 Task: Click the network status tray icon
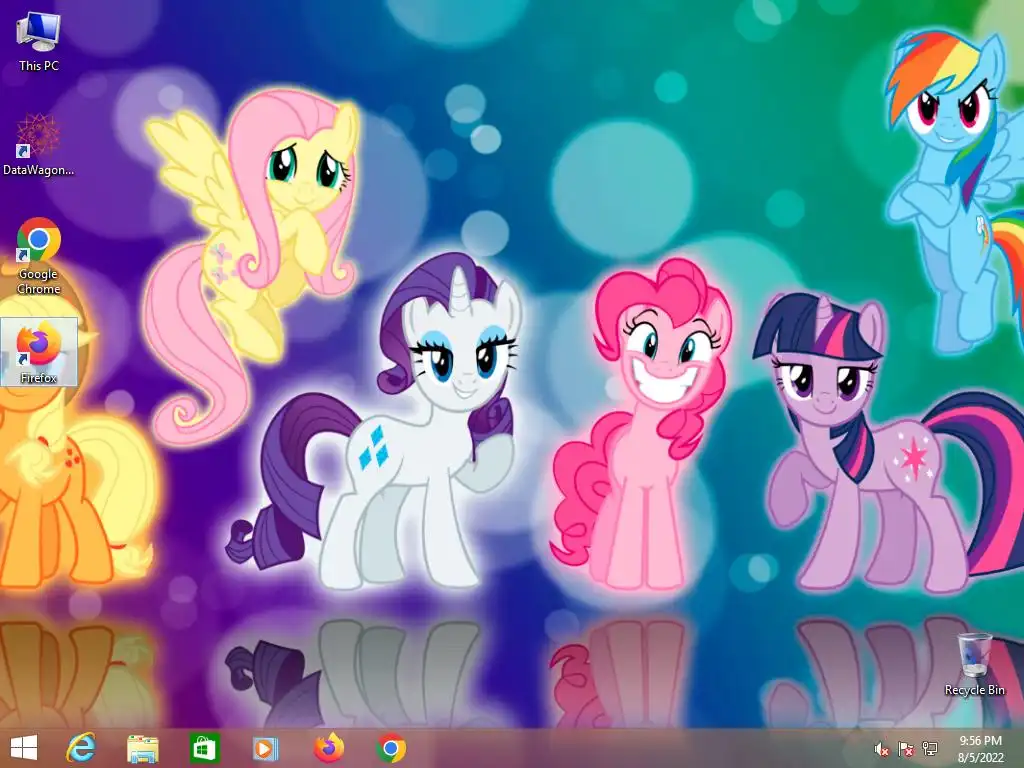click(x=930, y=749)
